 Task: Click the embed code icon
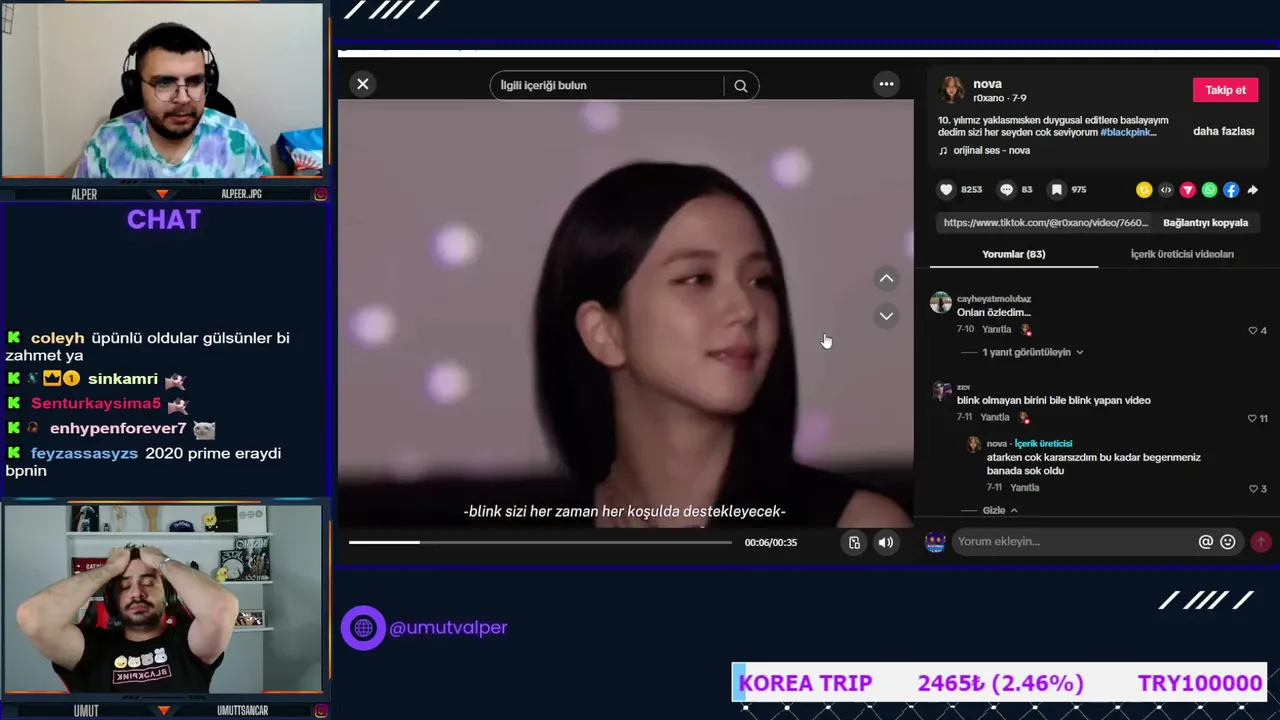[1166, 190]
